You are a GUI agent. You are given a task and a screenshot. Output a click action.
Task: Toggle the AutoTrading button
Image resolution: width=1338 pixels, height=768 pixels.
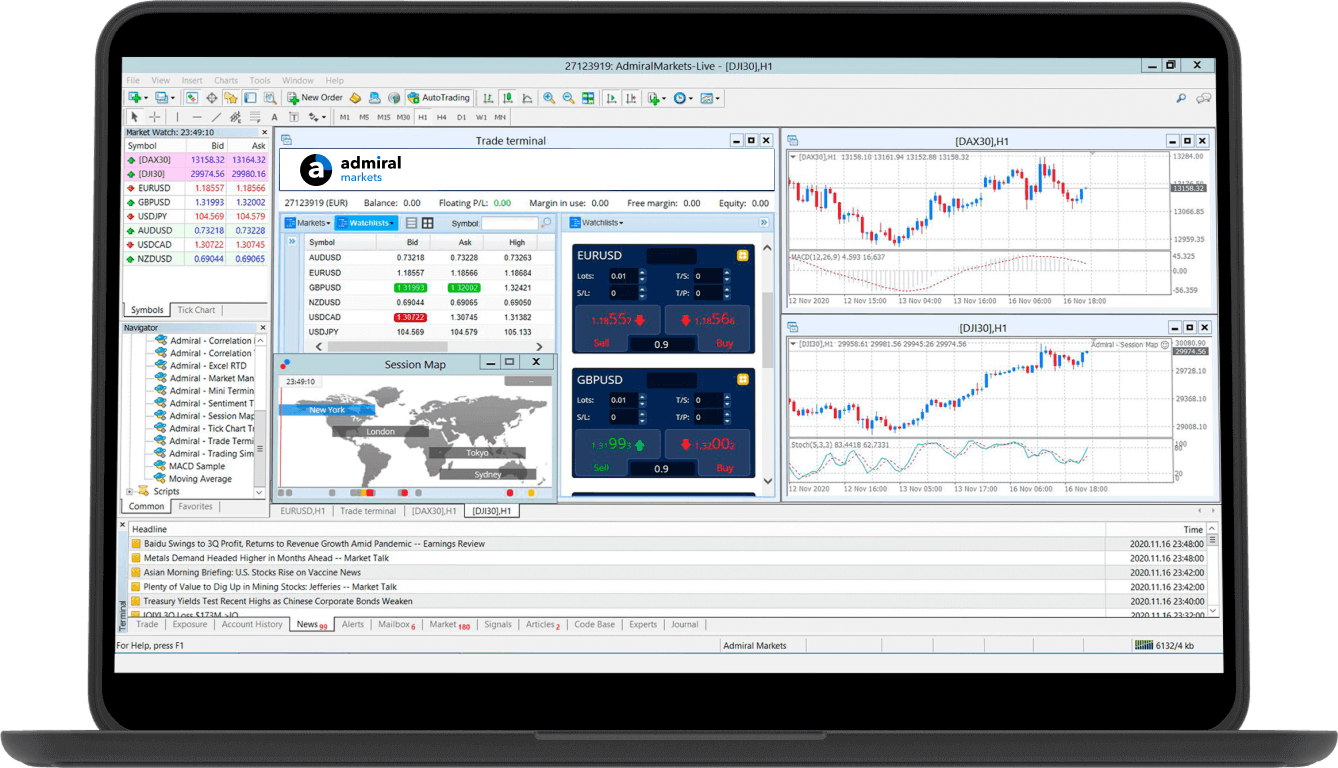point(439,98)
